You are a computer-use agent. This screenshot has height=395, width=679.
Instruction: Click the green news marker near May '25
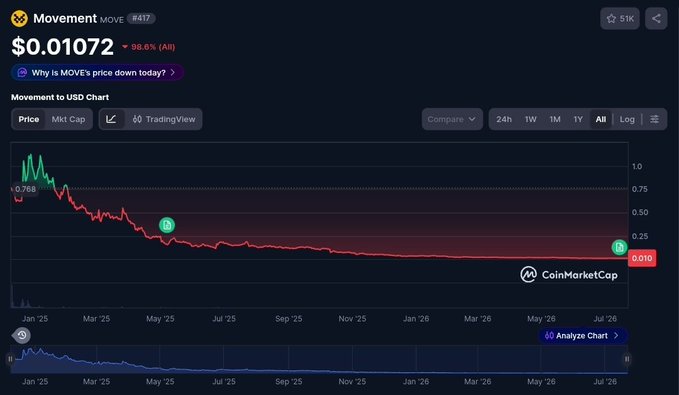tap(167, 225)
